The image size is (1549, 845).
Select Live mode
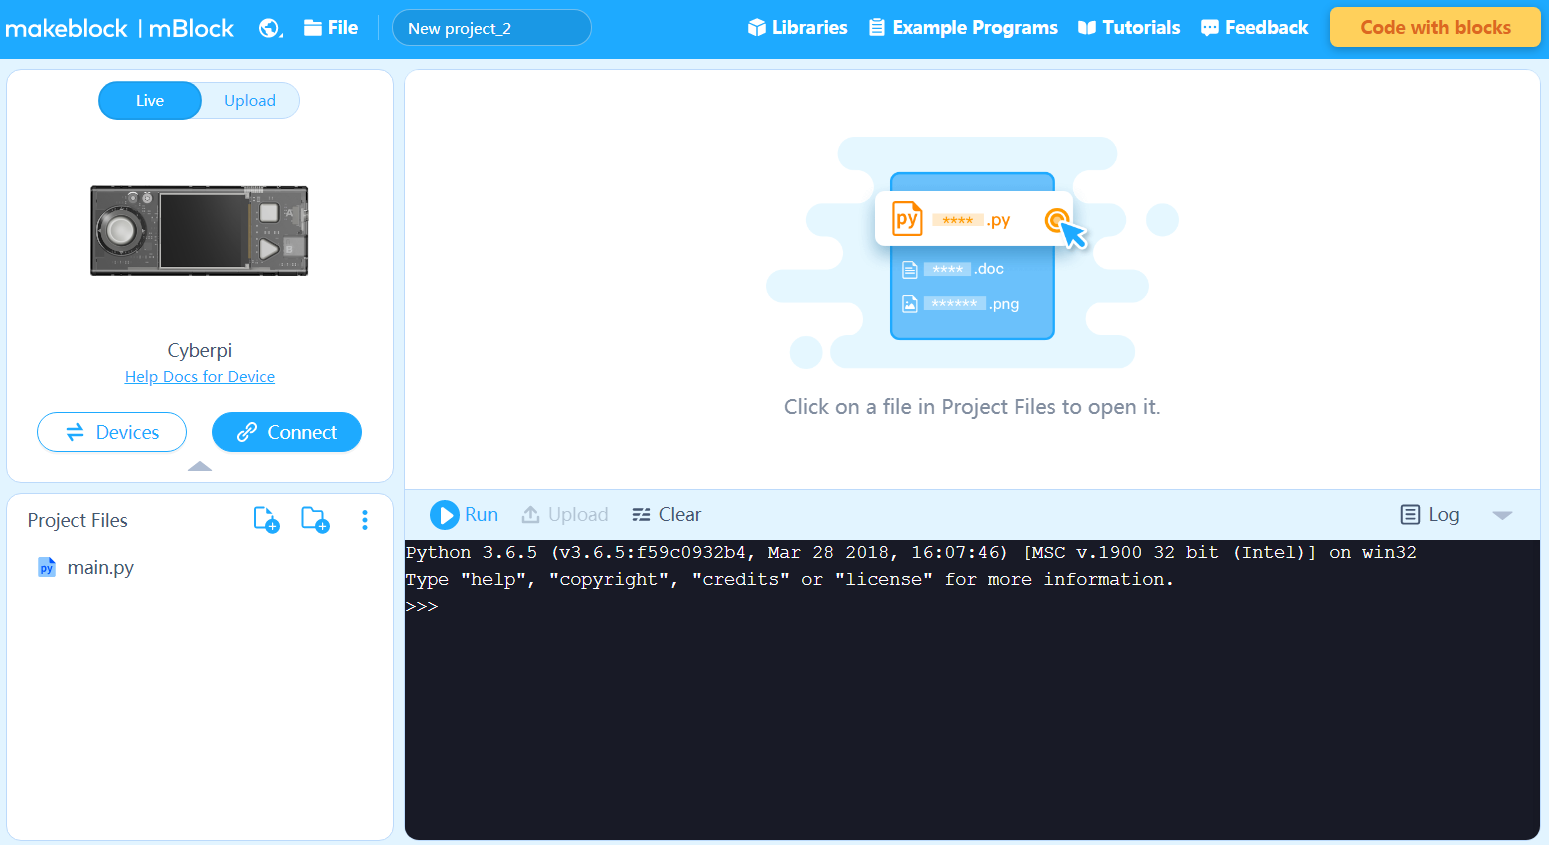150,101
